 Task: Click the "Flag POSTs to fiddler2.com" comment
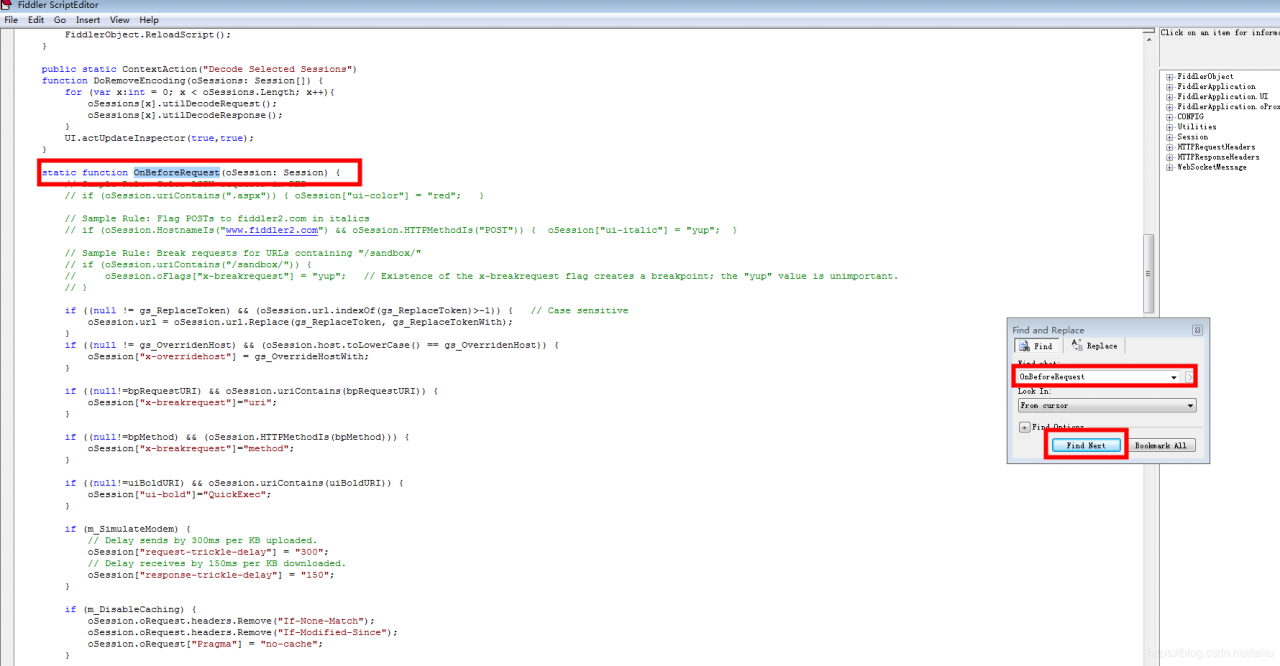[217, 218]
